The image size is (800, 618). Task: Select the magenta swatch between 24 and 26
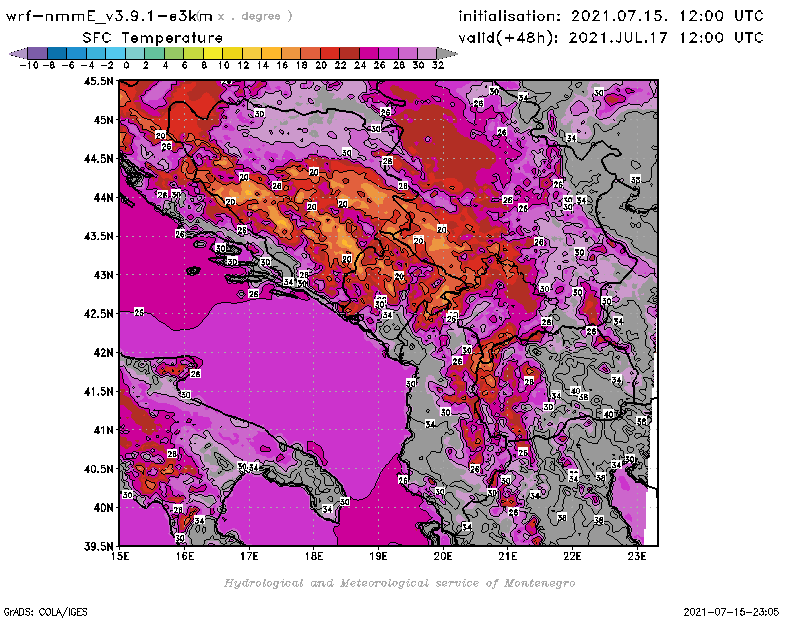[369, 53]
